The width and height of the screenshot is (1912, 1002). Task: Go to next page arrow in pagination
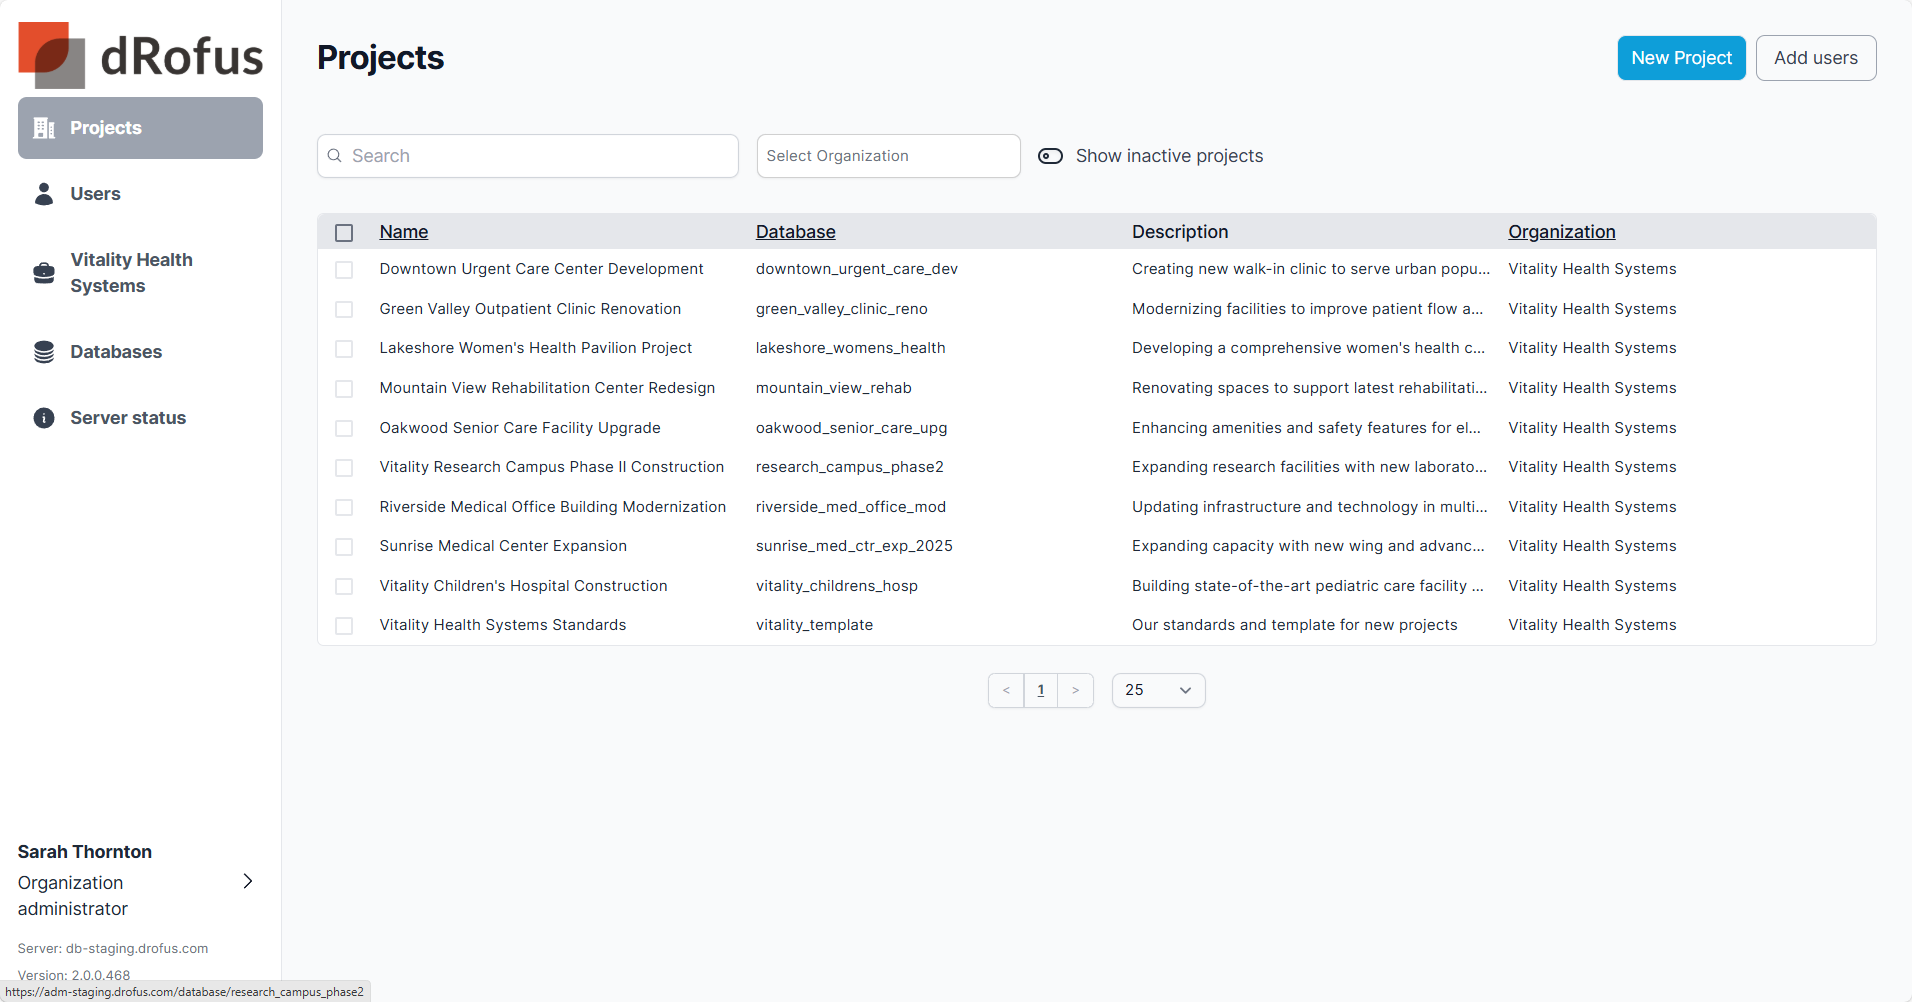click(x=1075, y=690)
